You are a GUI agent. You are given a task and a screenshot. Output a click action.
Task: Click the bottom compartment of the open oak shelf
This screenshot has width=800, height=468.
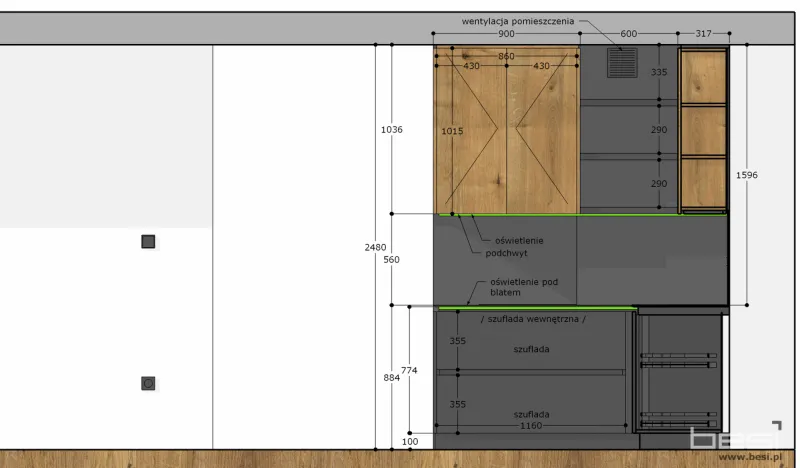703,183
